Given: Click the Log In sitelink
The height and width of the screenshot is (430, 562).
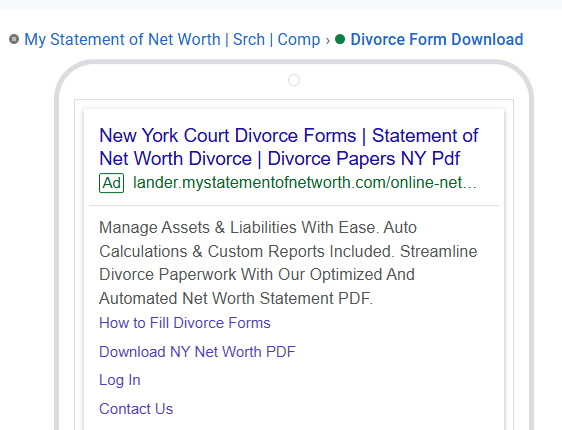Looking at the screenshot, I should click(120, 380).
